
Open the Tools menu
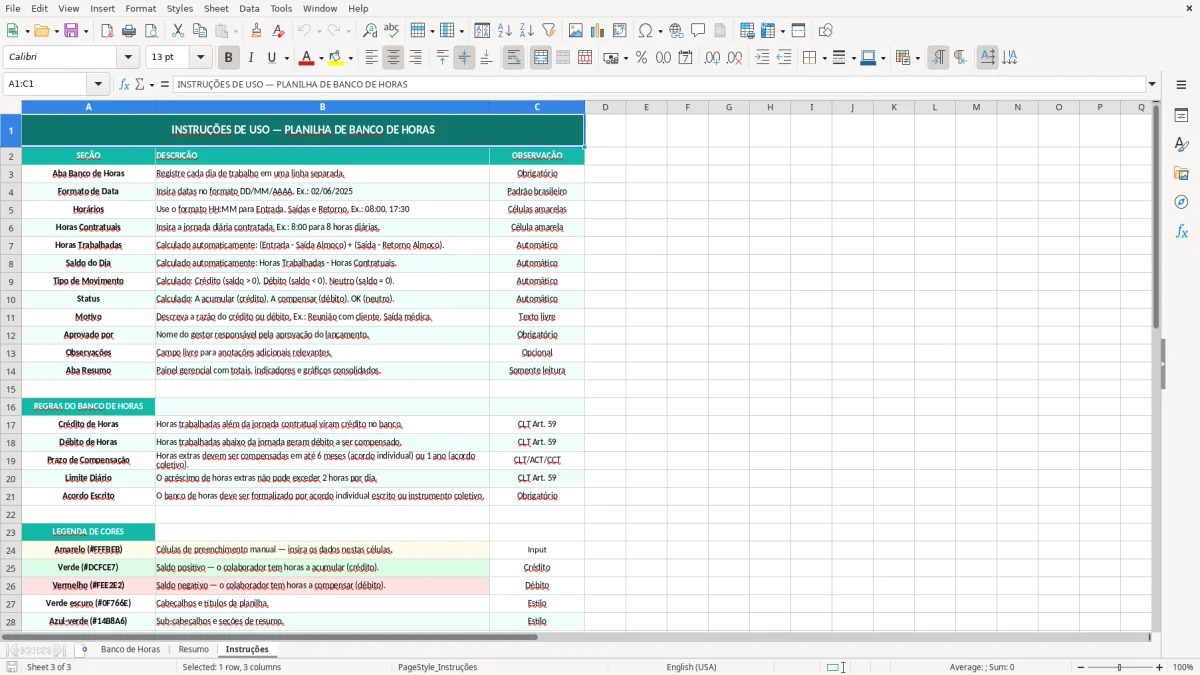[281, 8]
